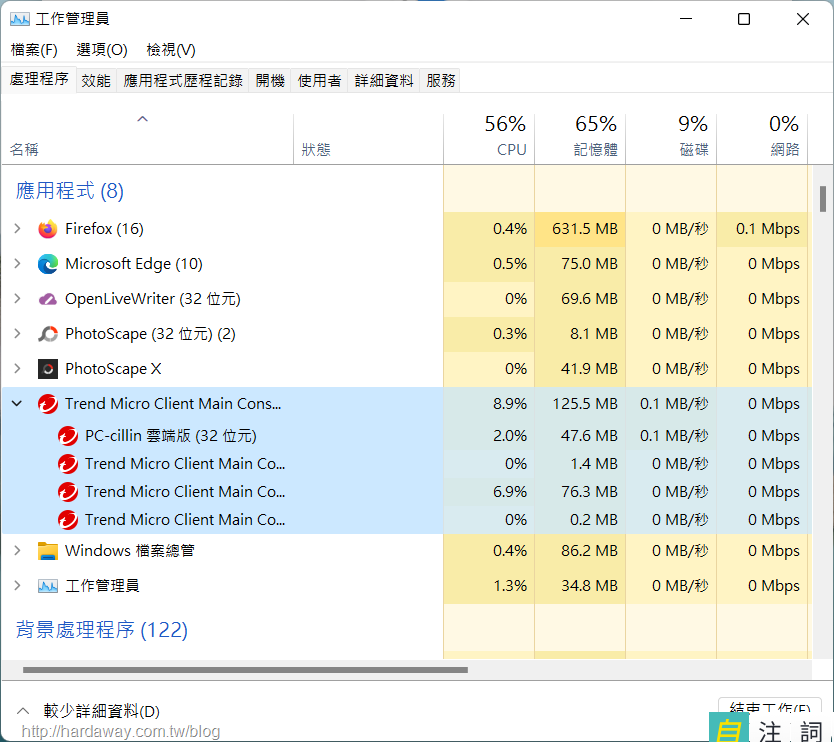The height and width of the screenshot is (742, 834).
Task: Click the Trend Micro icon in the 0.2 MB row
Action: (x=68, y=520)
